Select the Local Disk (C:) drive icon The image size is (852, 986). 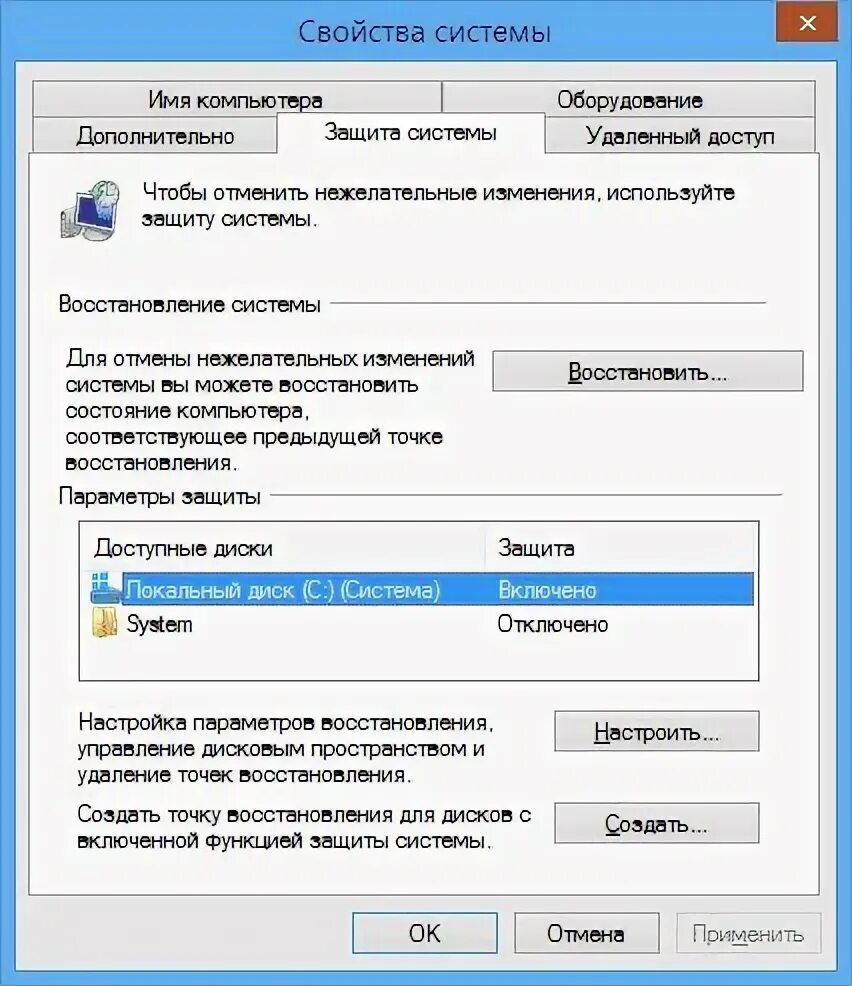pyautogui.click(x=104, y=589)
